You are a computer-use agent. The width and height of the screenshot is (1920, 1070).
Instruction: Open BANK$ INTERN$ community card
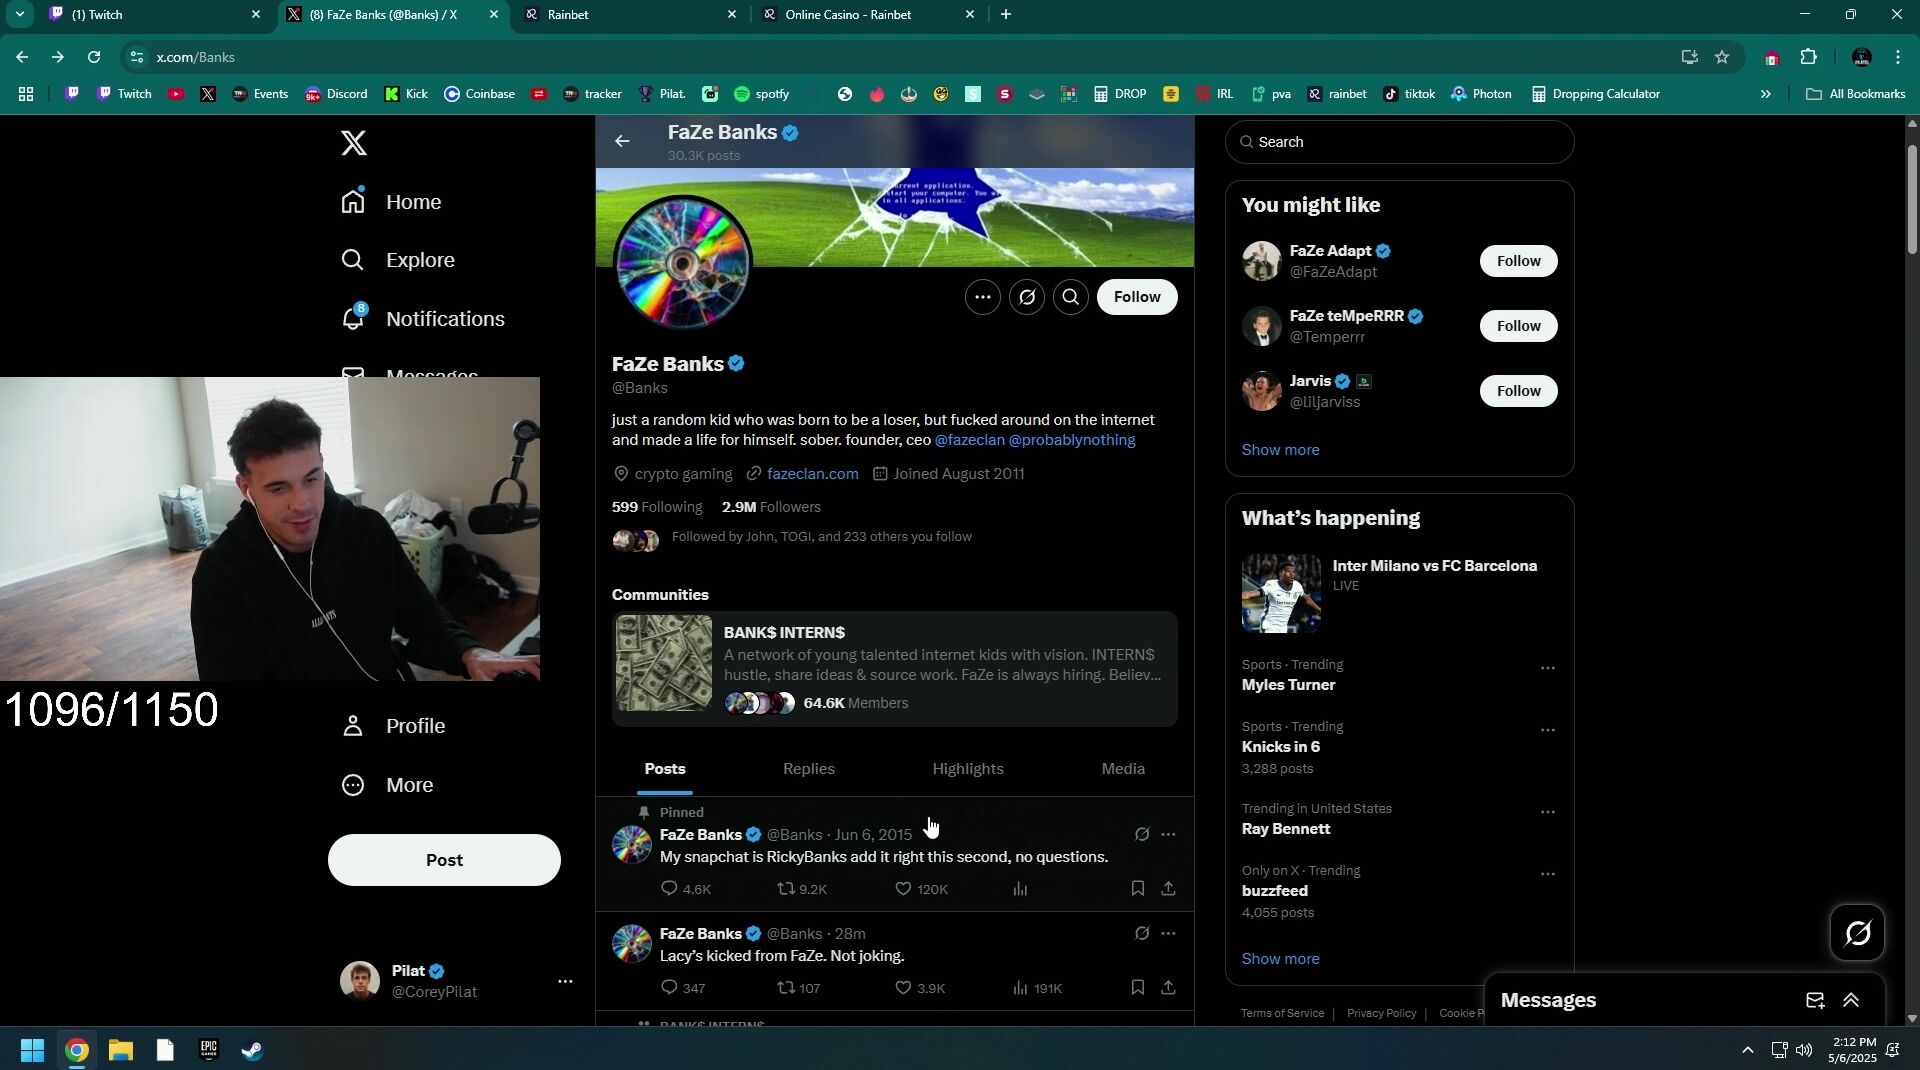pyautogui.click(x=895, y=669)
